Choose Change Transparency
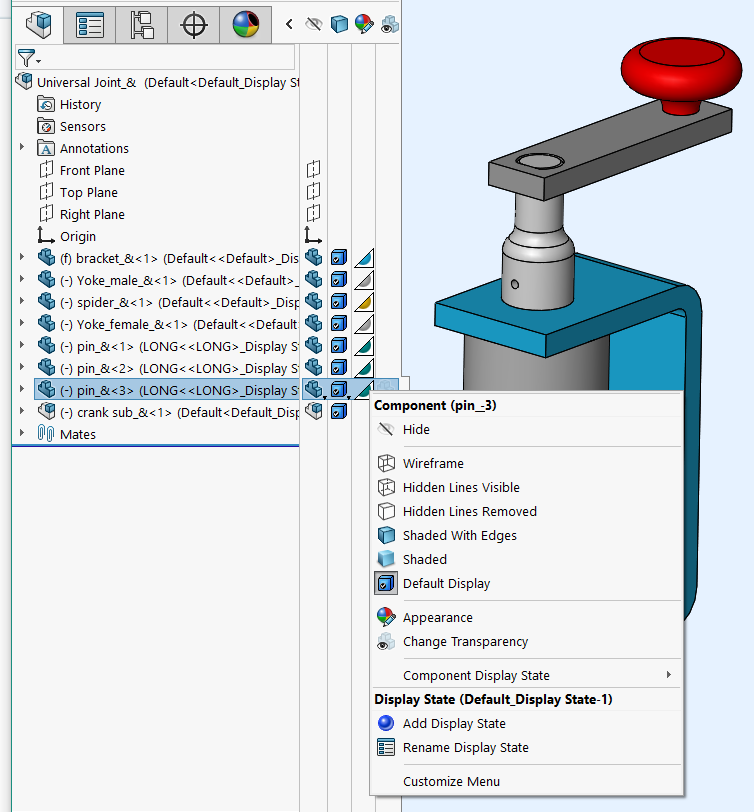 point(527,641)
